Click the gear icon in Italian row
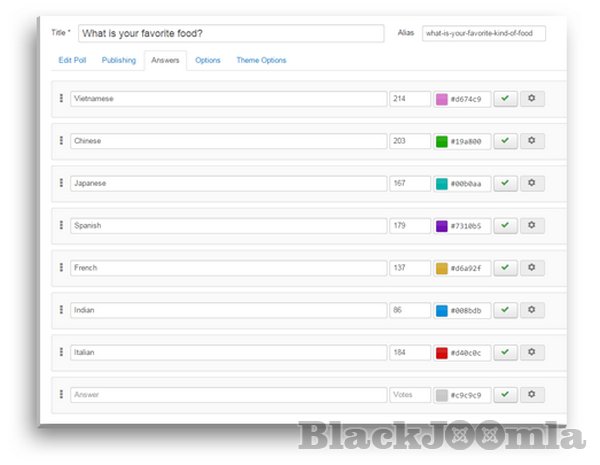Screen dimensions: 600x465 [x=532, y=352]
